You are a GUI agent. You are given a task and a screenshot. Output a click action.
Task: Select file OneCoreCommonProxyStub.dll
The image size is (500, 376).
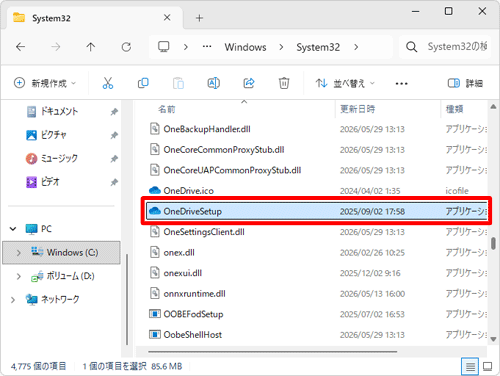[224, 150]
